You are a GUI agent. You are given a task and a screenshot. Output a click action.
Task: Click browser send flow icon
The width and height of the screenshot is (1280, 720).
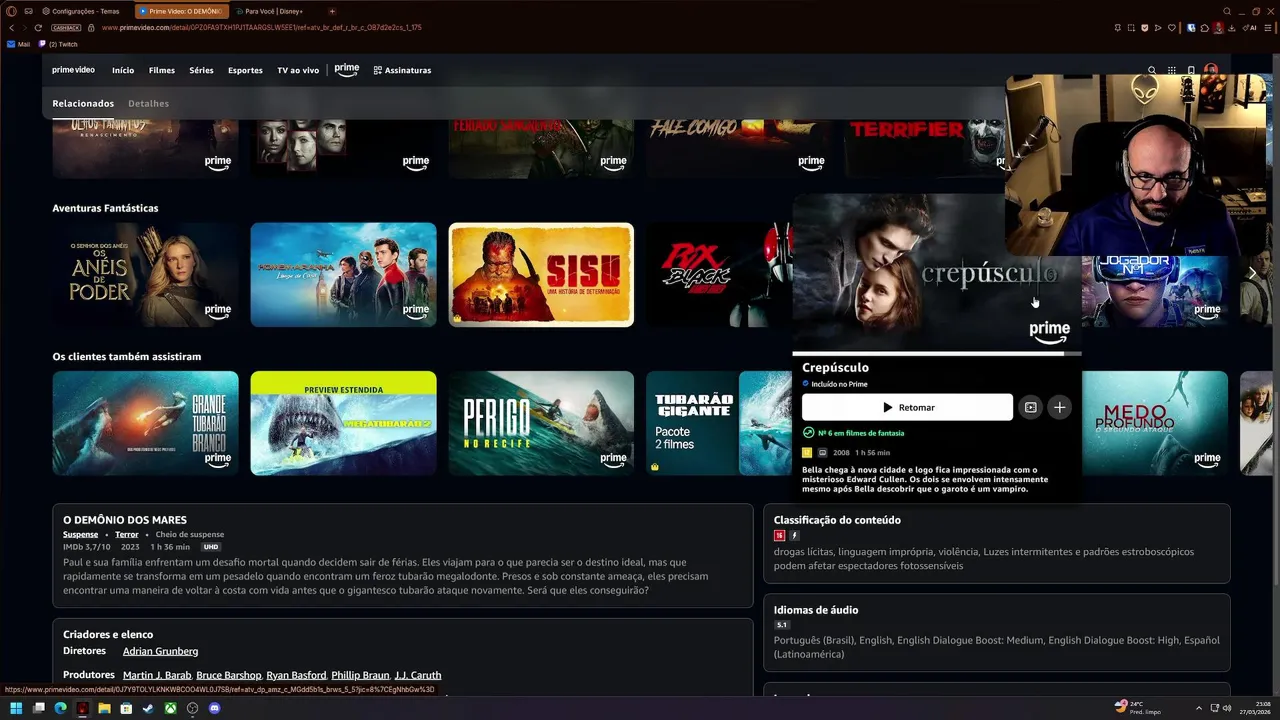[x=1158, y=27]
